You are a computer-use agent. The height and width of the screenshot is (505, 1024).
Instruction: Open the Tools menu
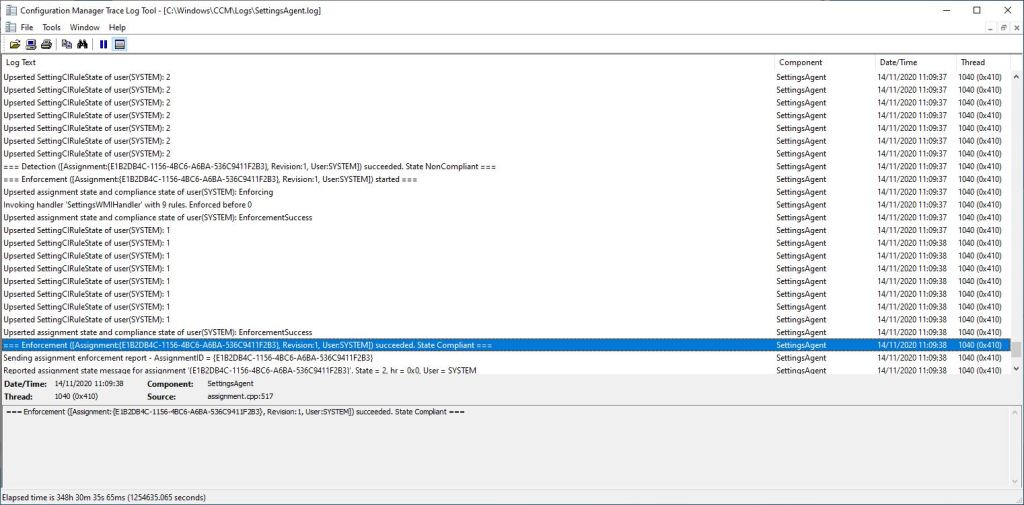point(51,27)
